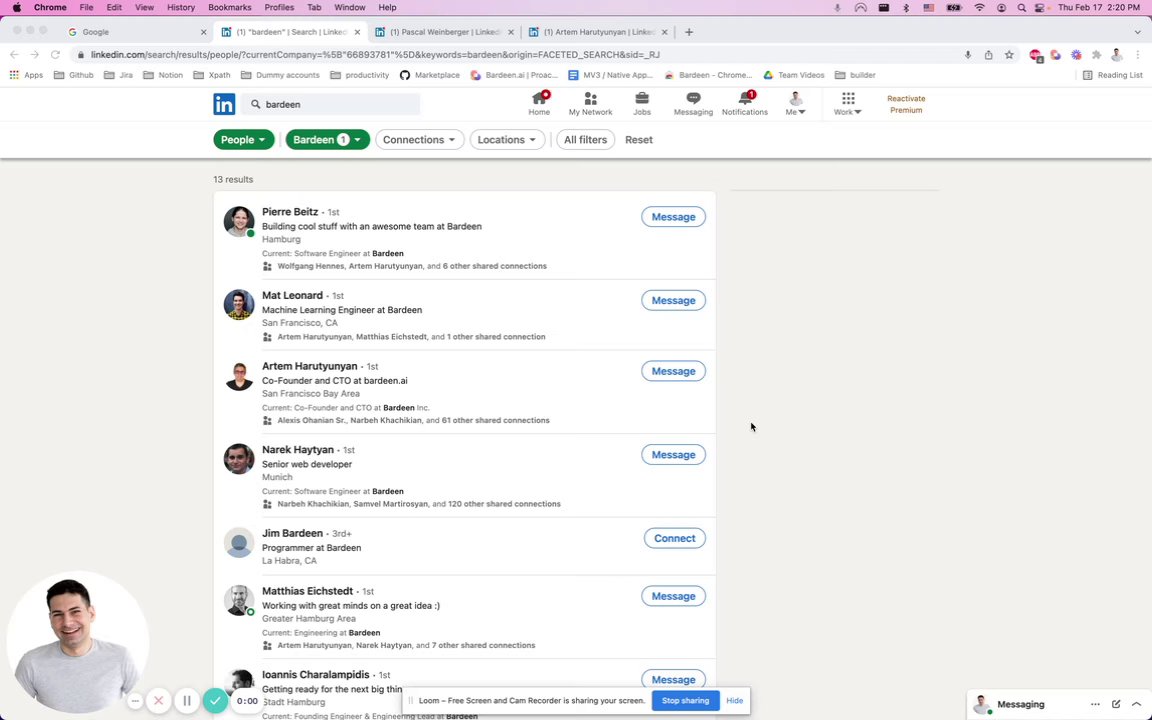Message Pierre Beitz
This screenshot has width=1152, height=720.
(673, 217)
